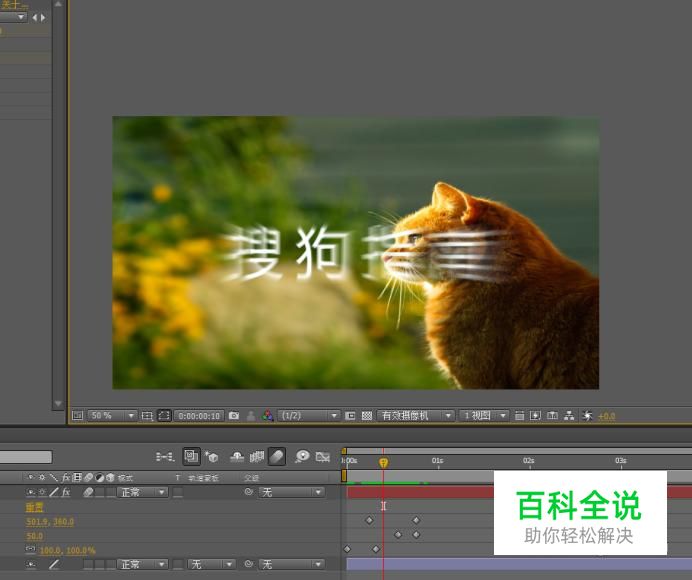Click the Brainstorm icon
Image resolution: width=692 pixels, height=580 pixels.
point(302,456)
